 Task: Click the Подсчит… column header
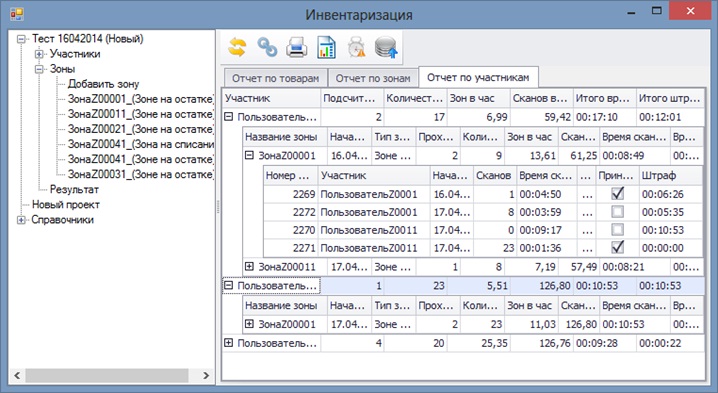(351, 98)
